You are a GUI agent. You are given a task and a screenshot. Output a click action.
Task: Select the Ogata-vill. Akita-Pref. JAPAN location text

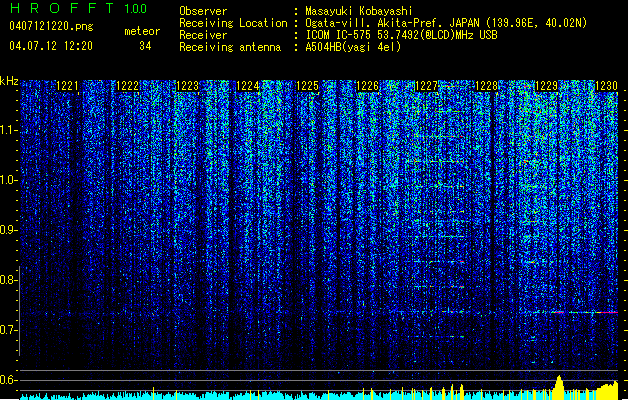(x=446, y=23)
